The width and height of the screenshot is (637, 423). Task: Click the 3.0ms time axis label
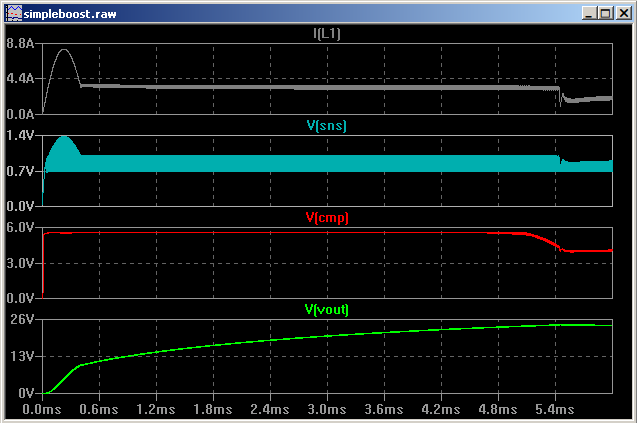point(327,409)
